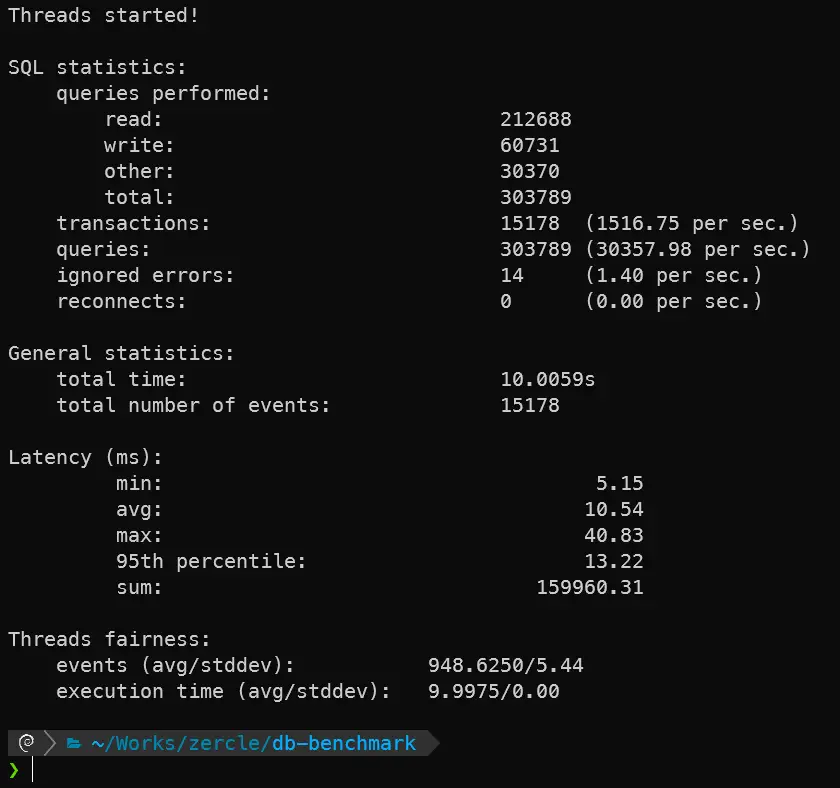This screenshot has width=840, height=788.
Task: Click the 'Latency (ms):' heading
Action: [85, 458]
